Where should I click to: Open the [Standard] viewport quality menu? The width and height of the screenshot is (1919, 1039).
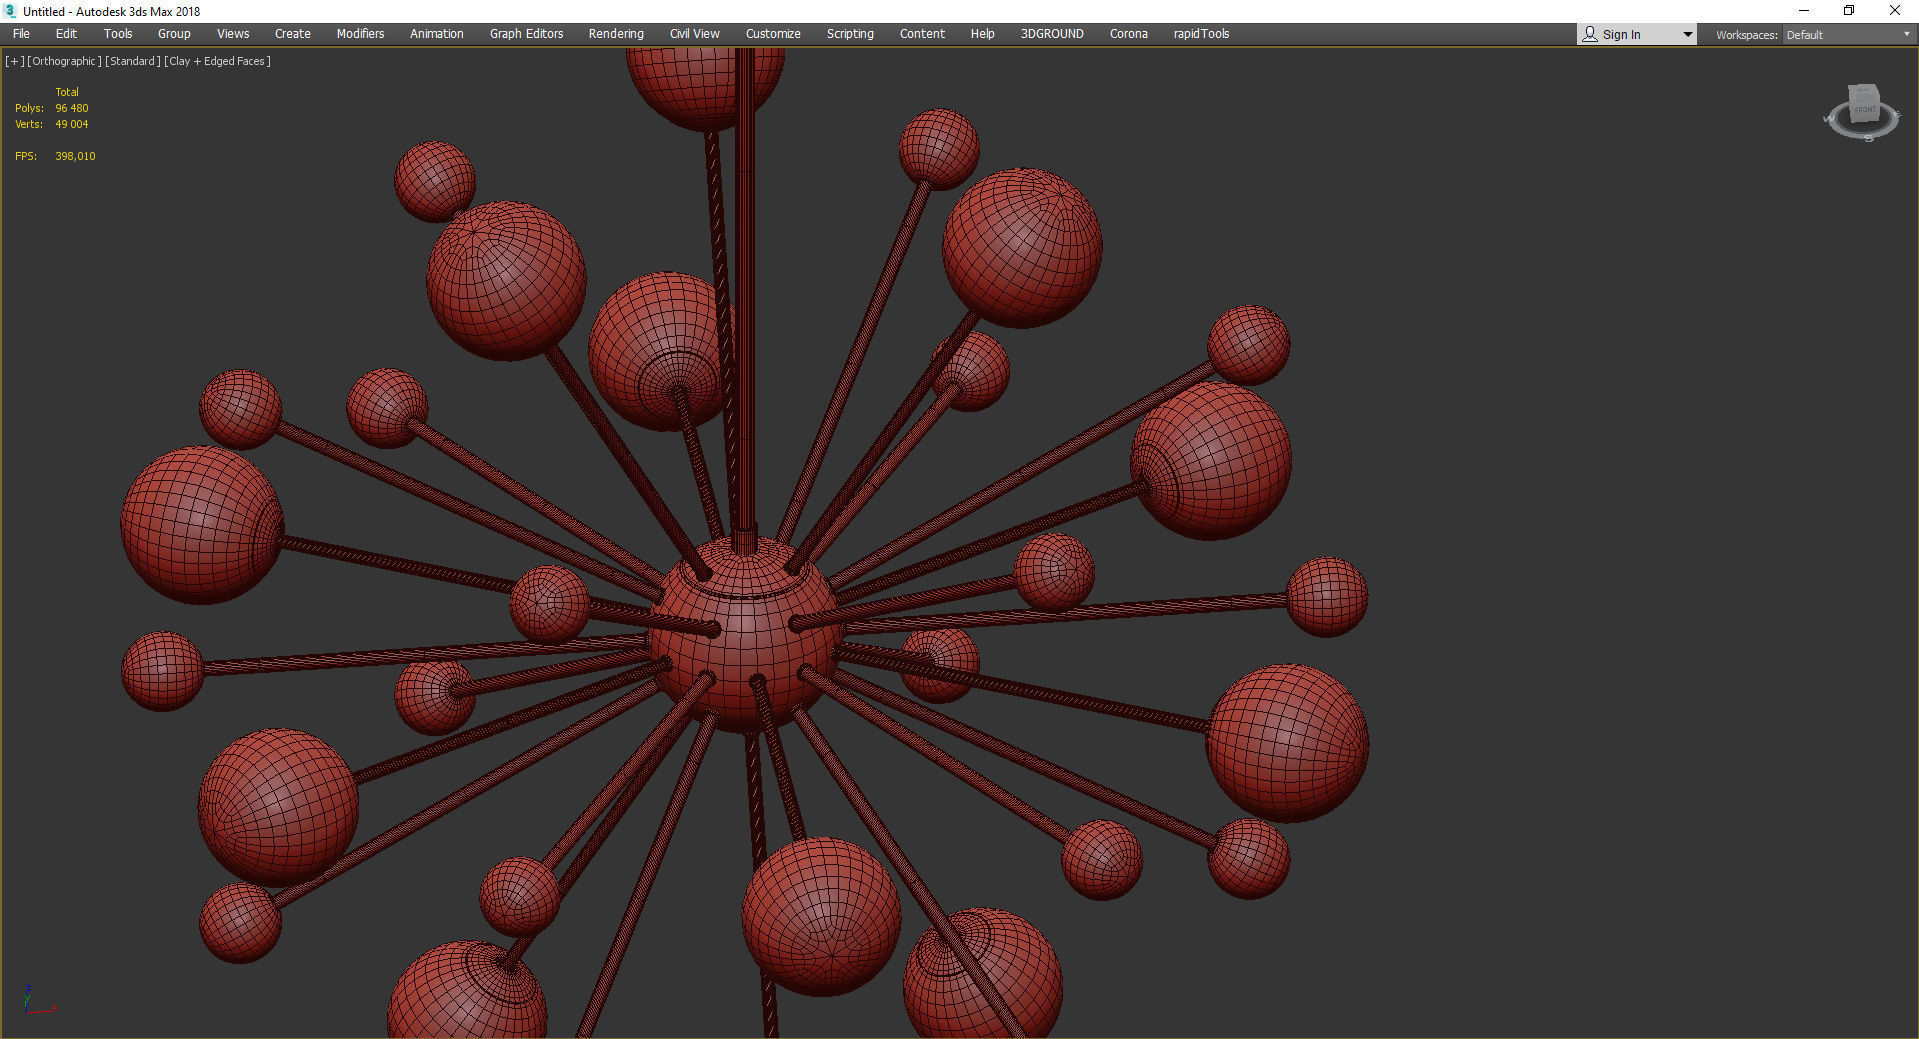[x=133, y=61]
